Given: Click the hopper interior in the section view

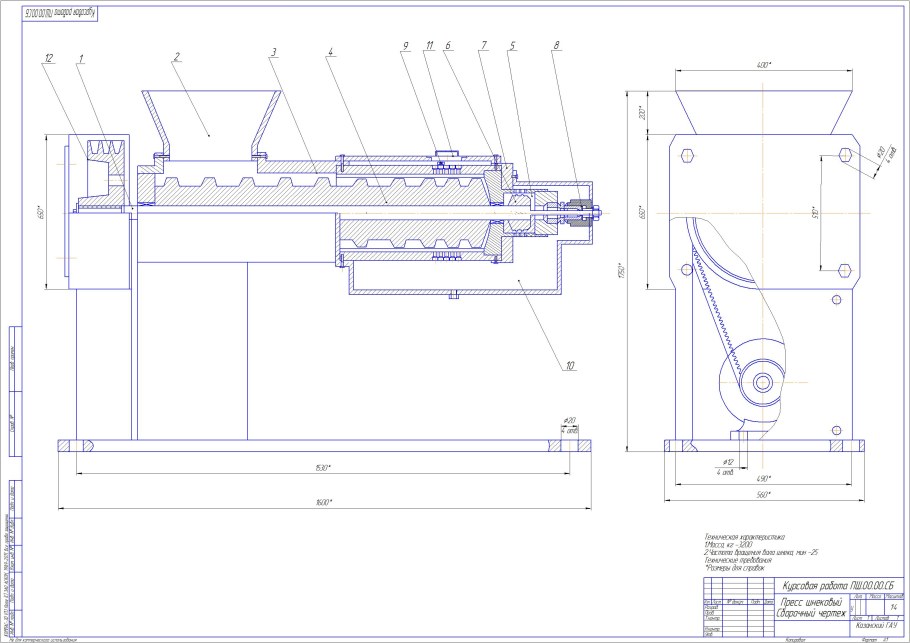Looking at the screenshot, I should pyautogui.click(x=208, y=130).
